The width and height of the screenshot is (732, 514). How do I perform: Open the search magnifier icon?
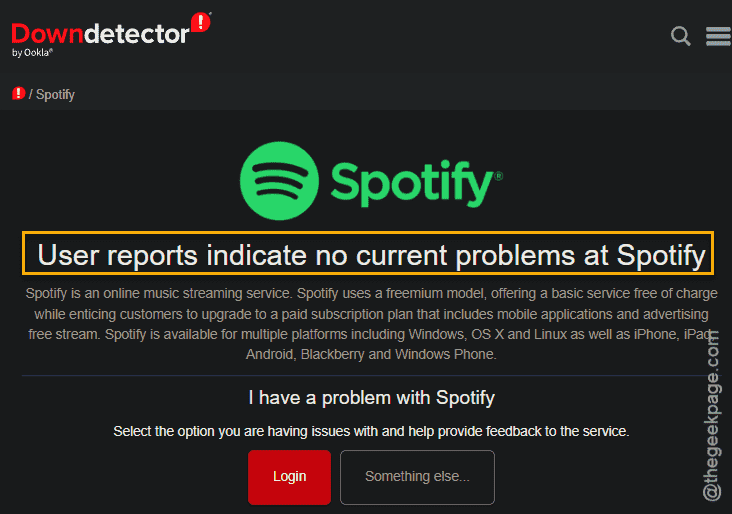click(x=681, y=36)
